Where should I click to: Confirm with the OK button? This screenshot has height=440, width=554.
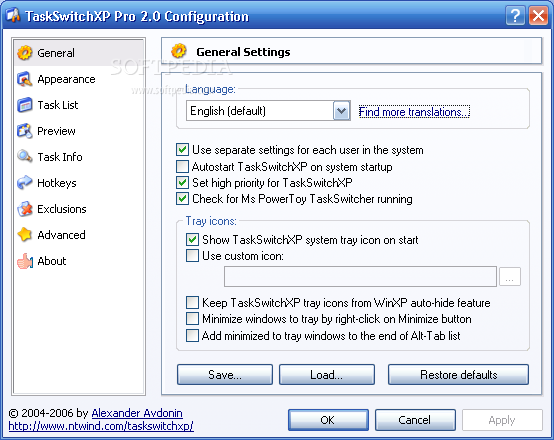click(328, 420)
